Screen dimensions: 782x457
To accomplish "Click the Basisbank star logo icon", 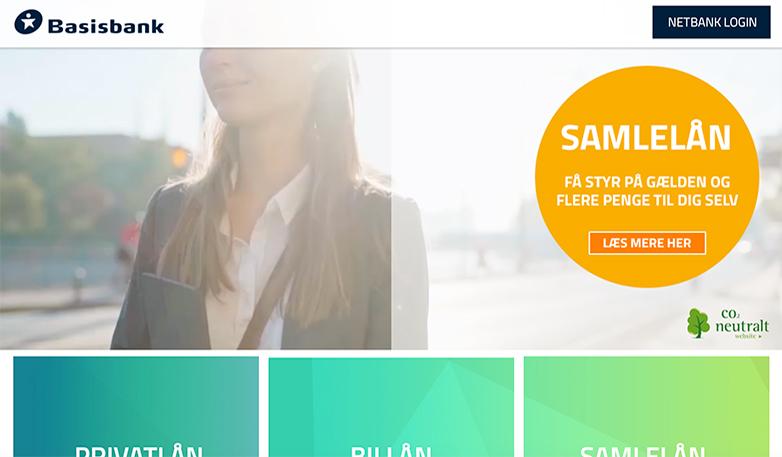I will click(28, 22).
